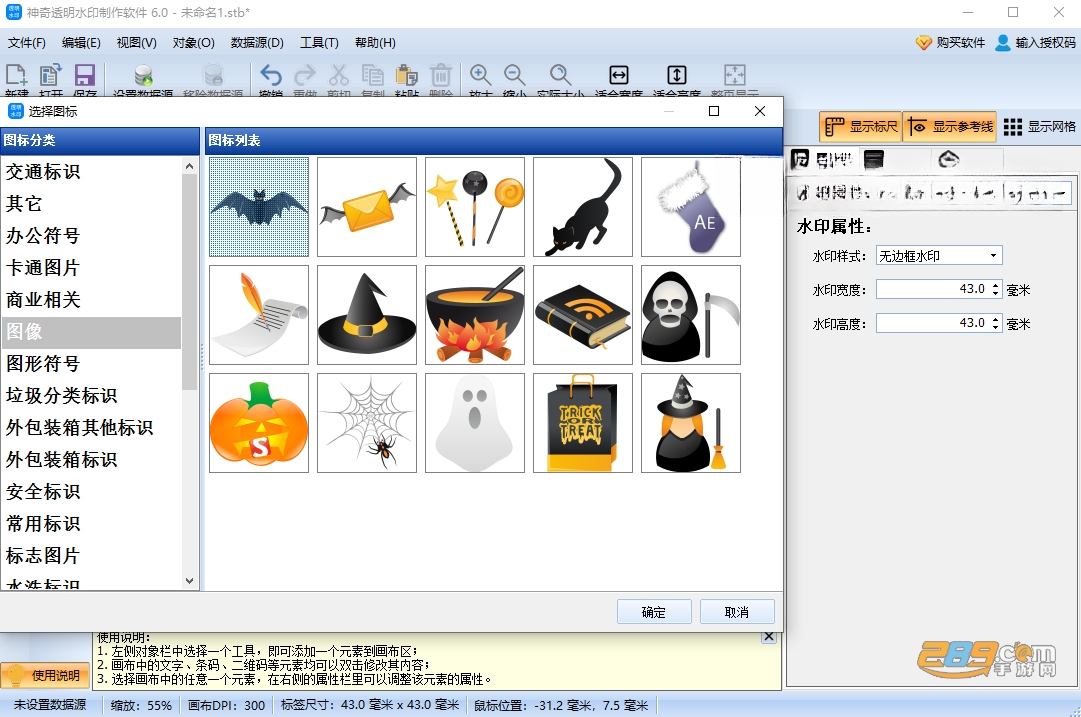Open the 编辑(E) menu
The height and width of the screenshot is (717, 1081).
click(81, 43)
